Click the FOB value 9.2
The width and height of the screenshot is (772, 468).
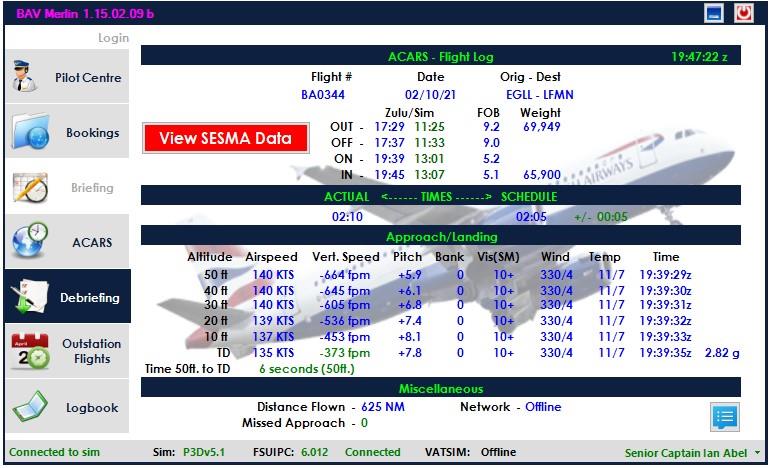pyautogui.click(x=491, y=127)
